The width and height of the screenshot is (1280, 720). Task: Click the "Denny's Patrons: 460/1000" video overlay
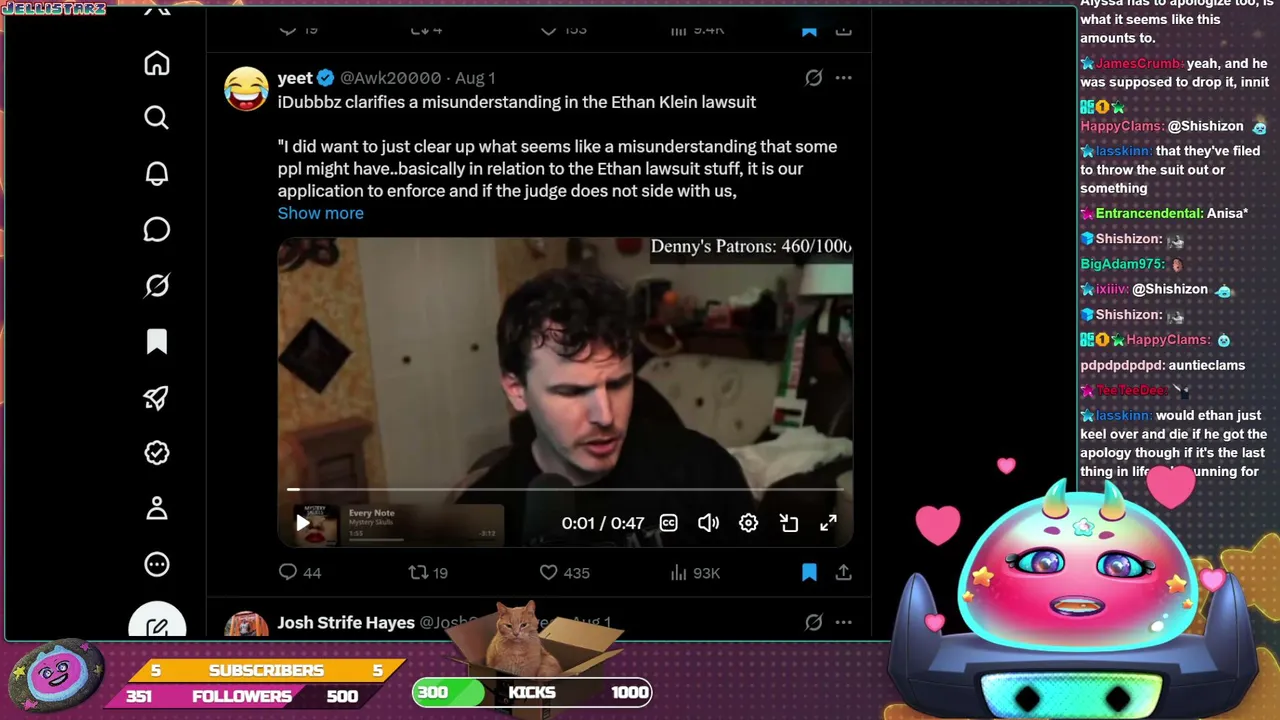tap(751, 246)
